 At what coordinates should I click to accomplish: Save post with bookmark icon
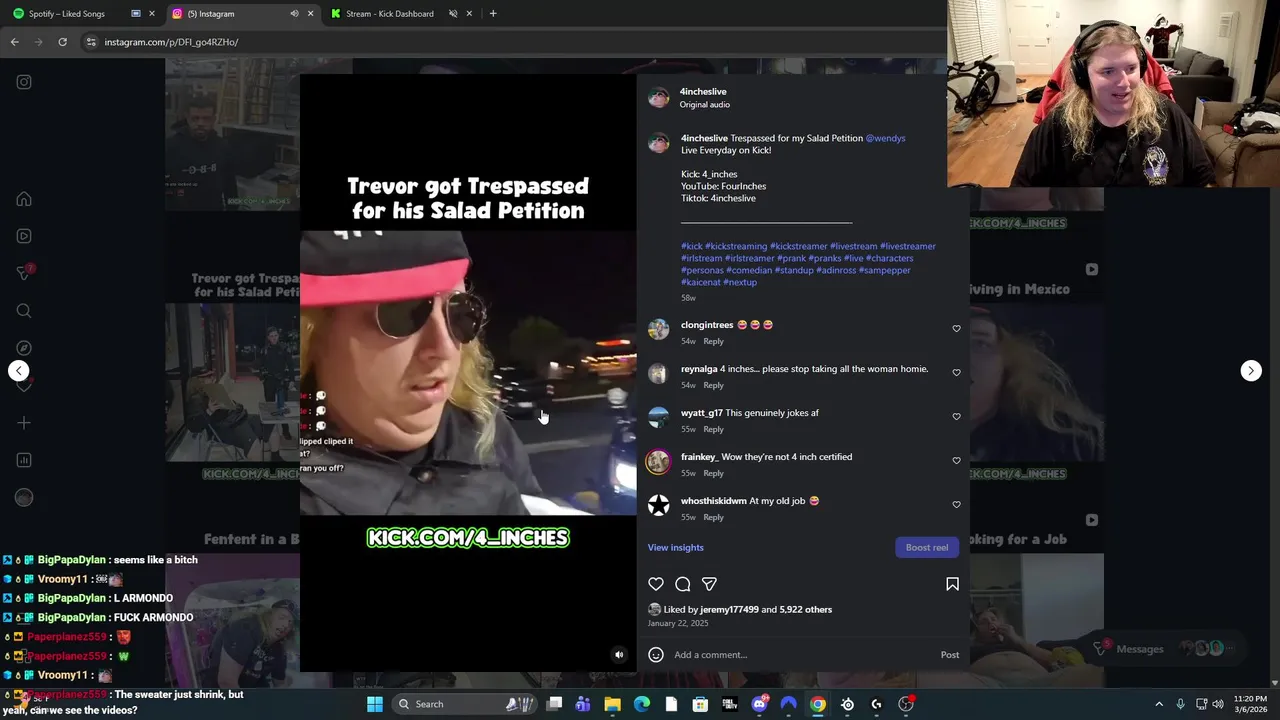click(x=952, y=584)
